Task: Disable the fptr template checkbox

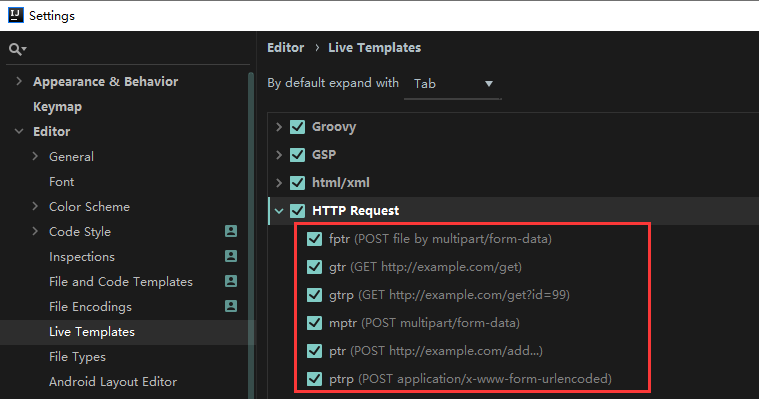Action: pos(314,239)
